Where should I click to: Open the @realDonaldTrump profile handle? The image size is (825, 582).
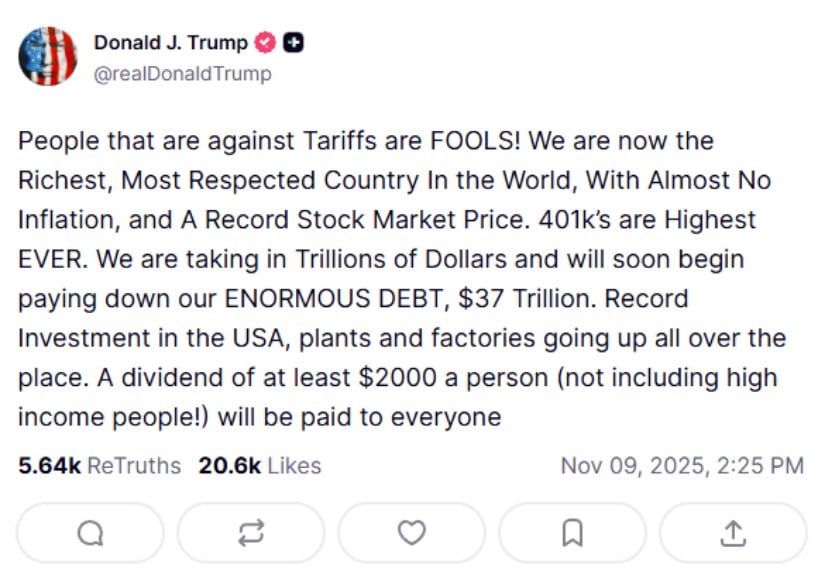(181, 73)
